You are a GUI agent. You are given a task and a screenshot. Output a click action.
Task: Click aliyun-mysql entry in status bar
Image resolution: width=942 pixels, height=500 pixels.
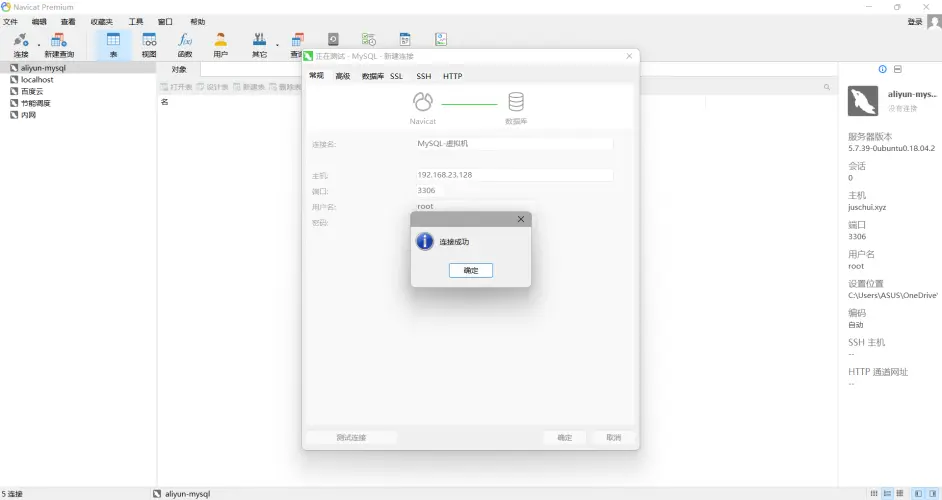click(x=181, y=493)
